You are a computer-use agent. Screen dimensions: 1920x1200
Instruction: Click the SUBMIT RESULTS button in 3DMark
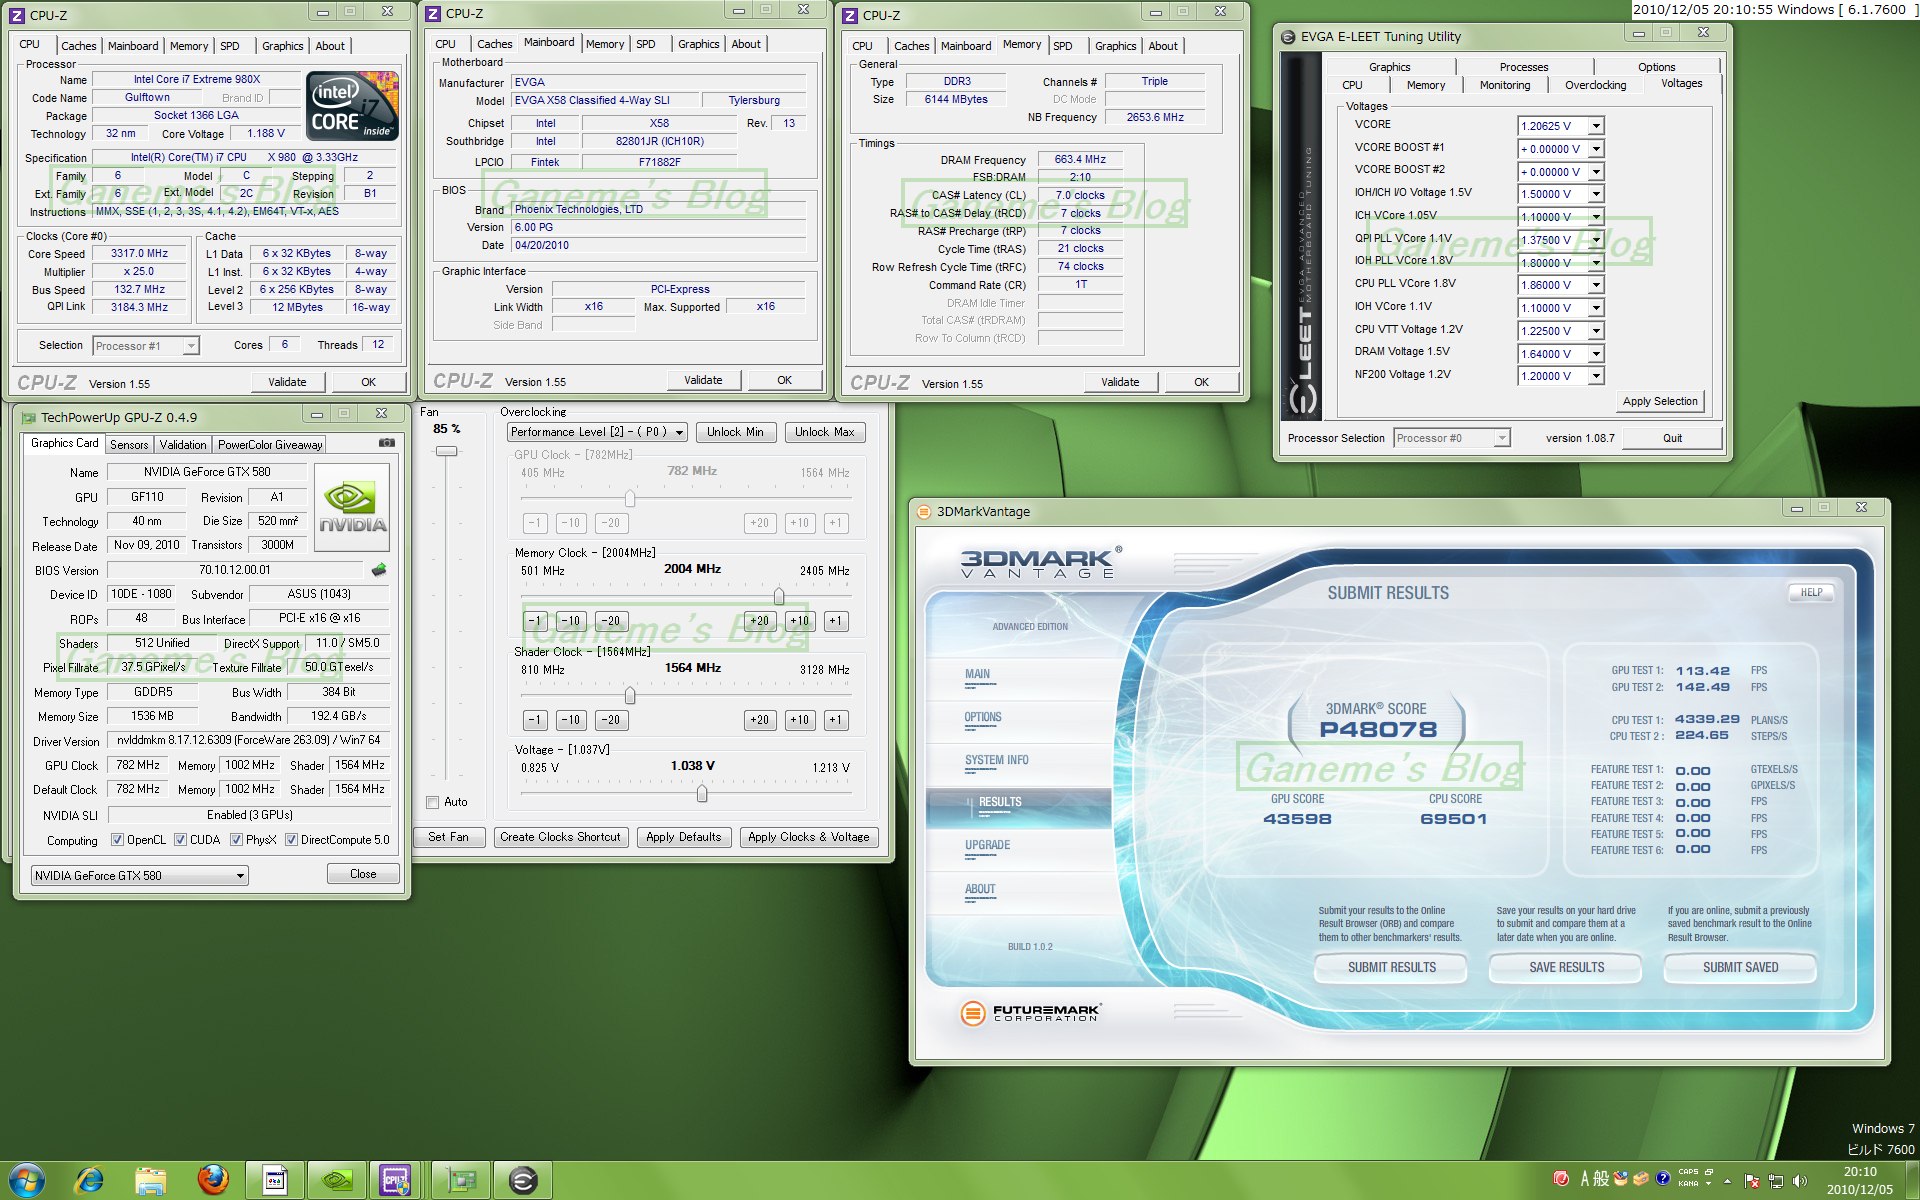coord(1391,967)
